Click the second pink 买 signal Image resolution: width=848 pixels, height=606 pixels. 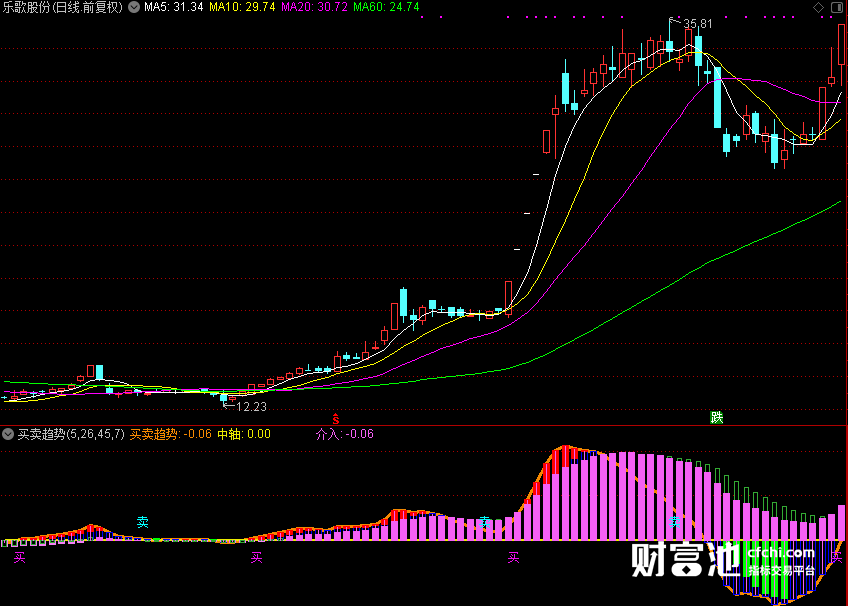[x=256, y=557]
